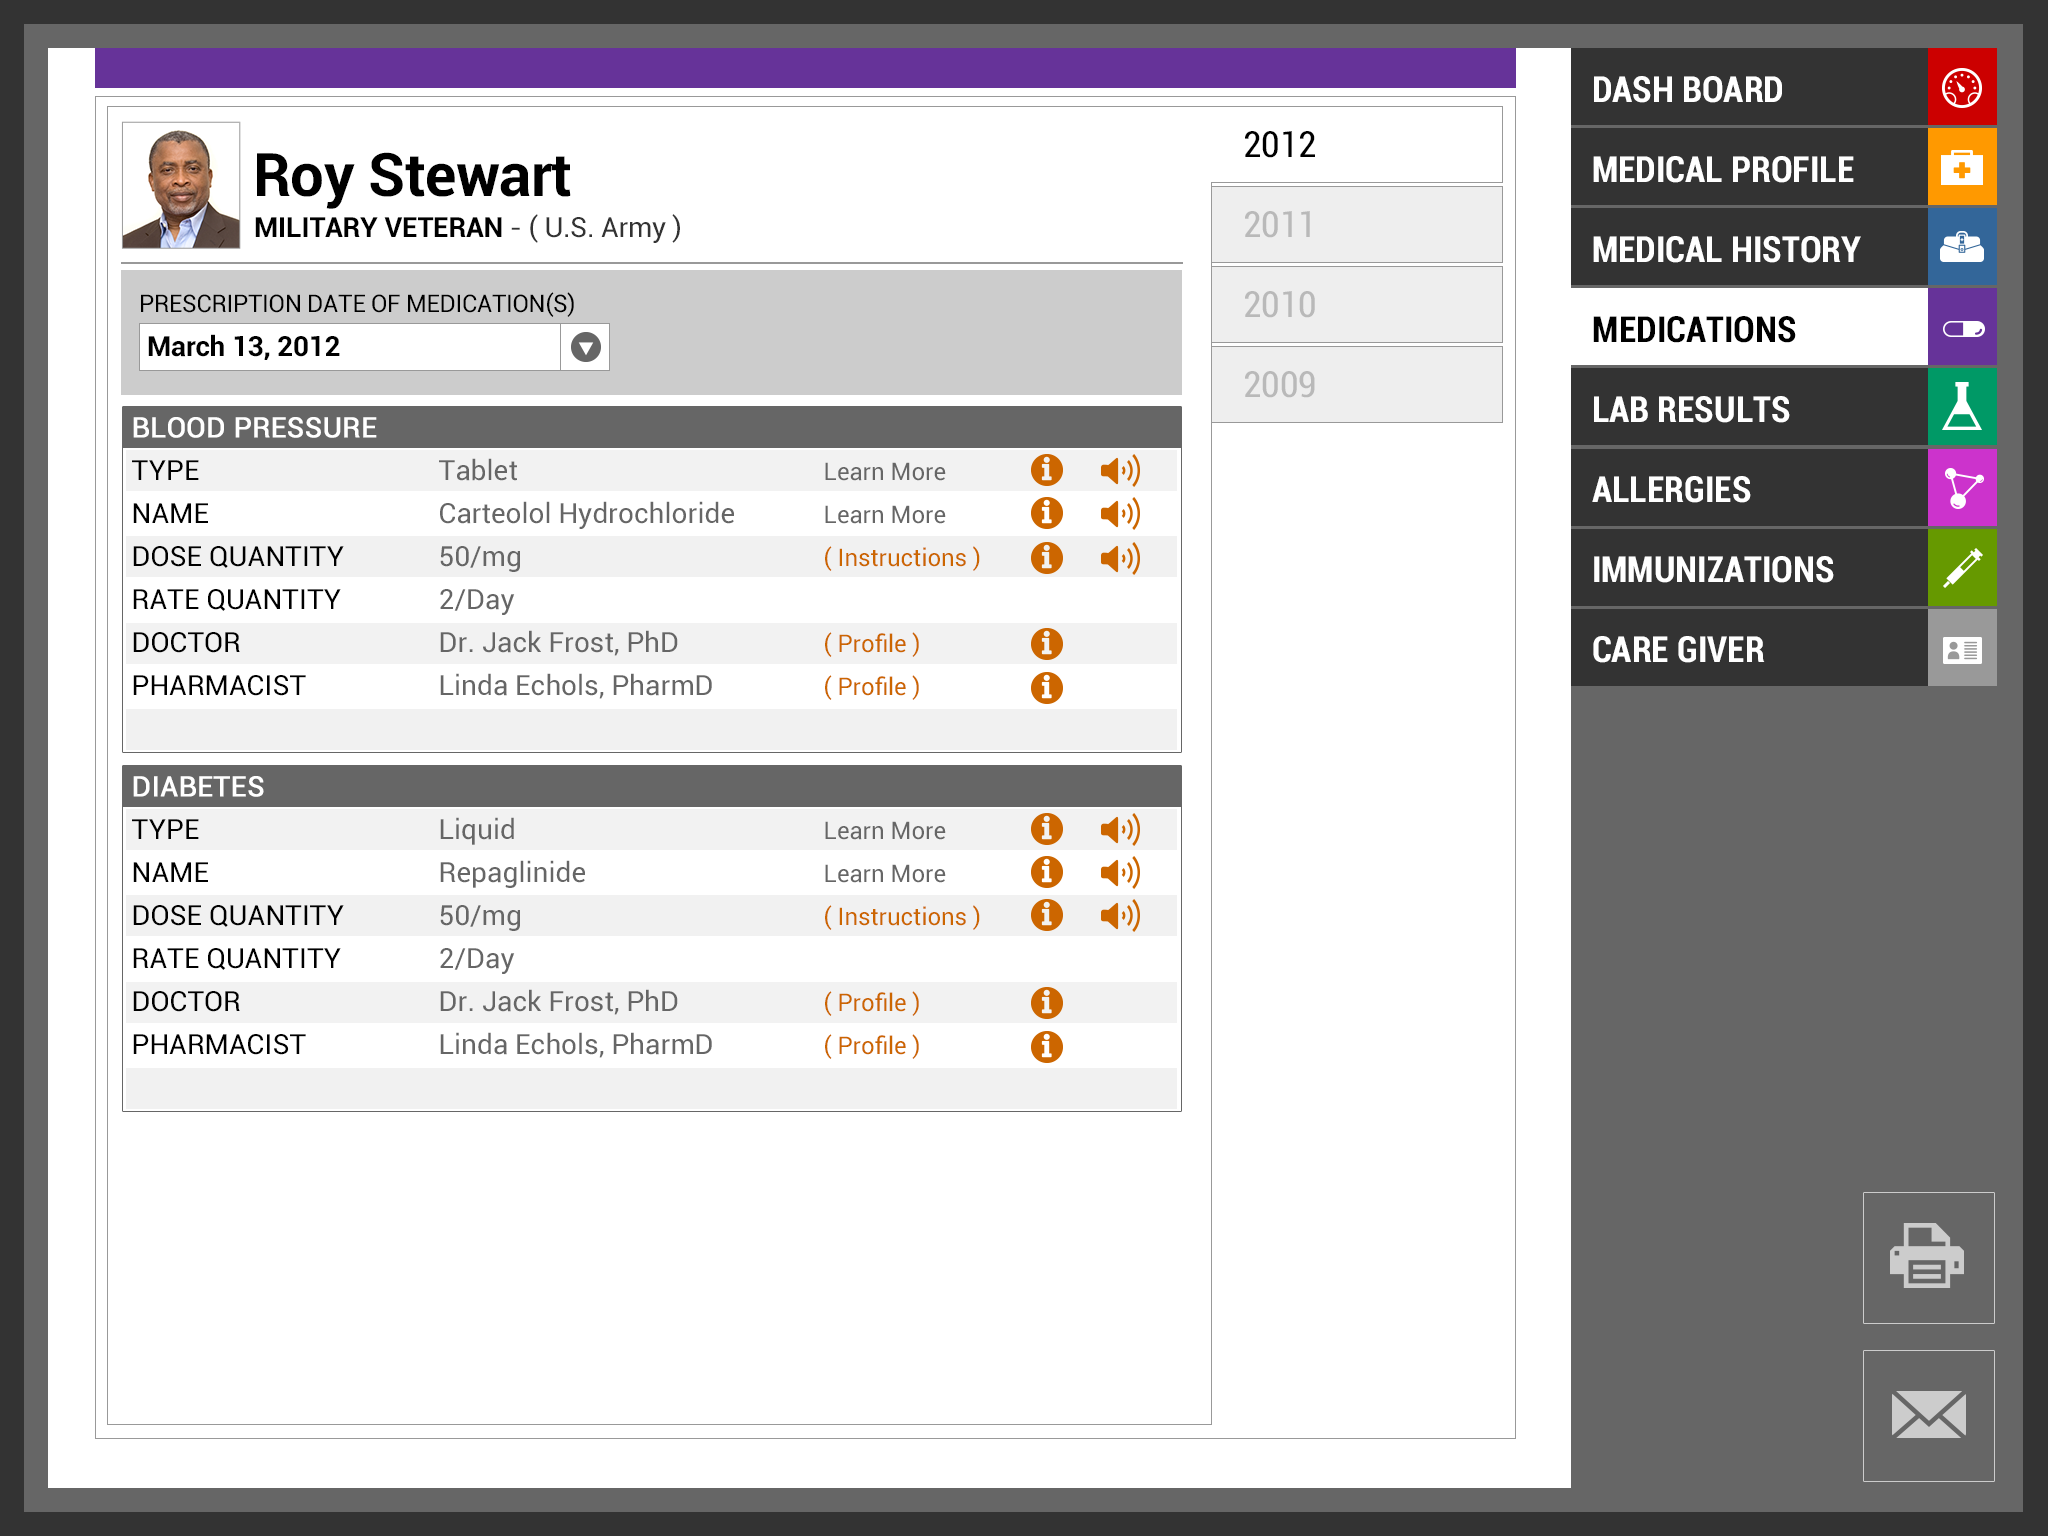This screenshot has height=1536, width=2048.
Task: Open the Medical Profile first-aid icon
Action: pyautogui.click(x=1961, y=168)
